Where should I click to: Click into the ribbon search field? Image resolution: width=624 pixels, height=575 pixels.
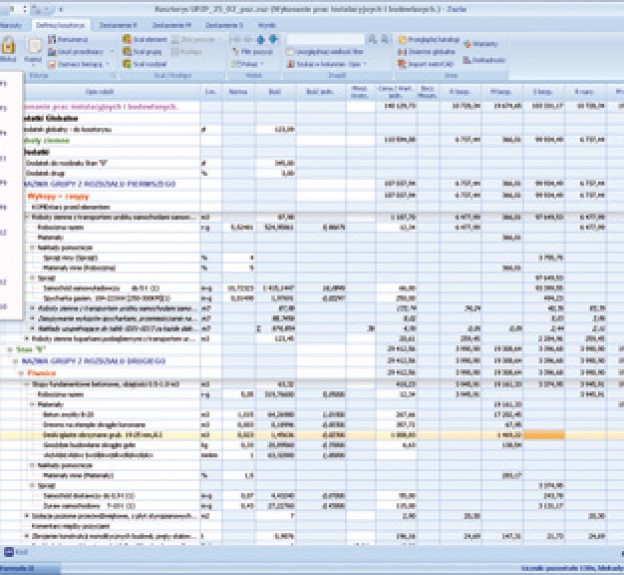[325, 39]
